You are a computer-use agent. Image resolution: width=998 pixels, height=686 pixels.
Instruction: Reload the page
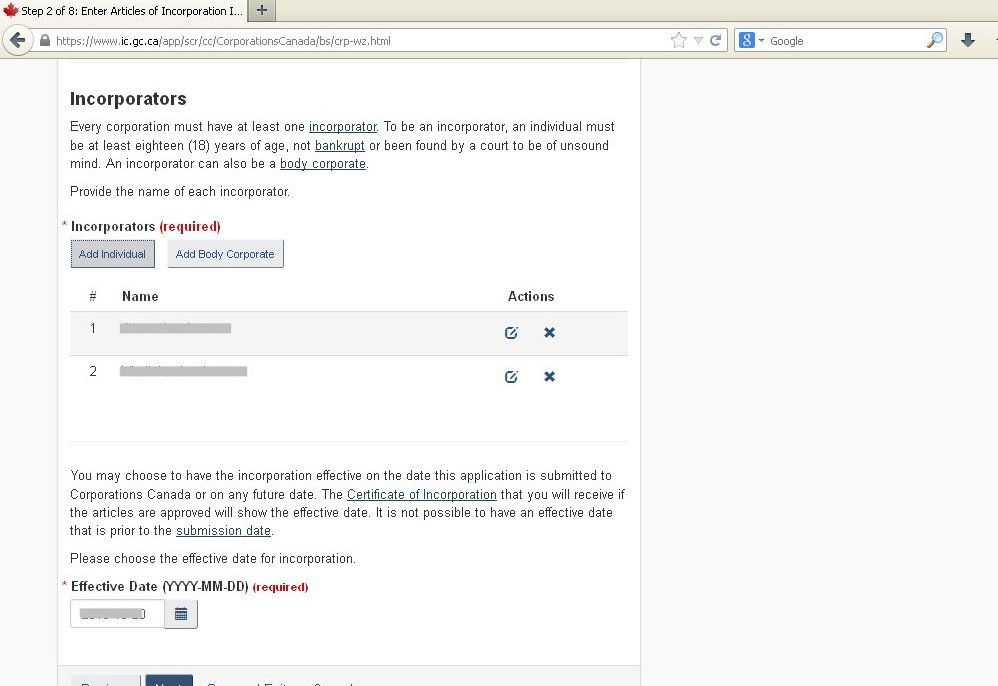(716, 41)
